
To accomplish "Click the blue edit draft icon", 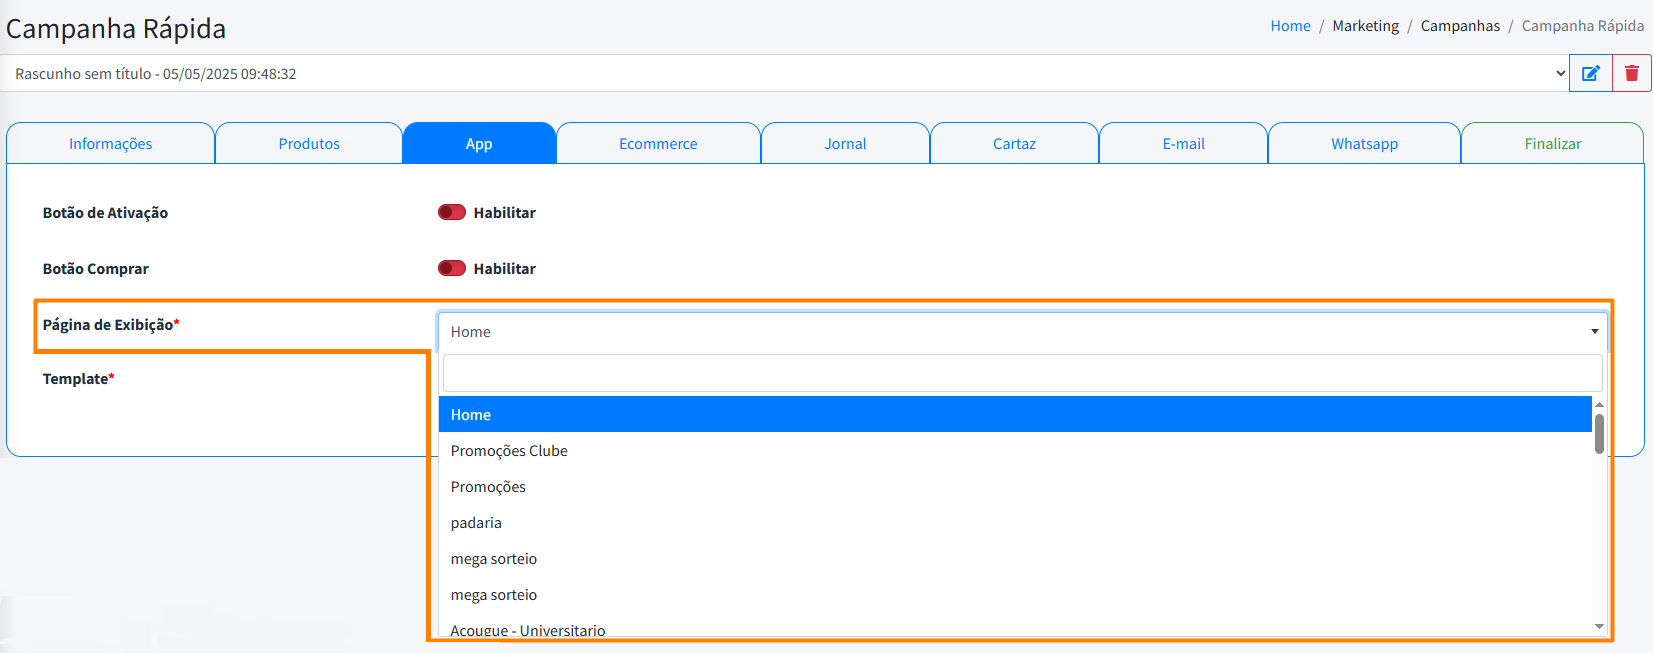I will pos(1590,73).
